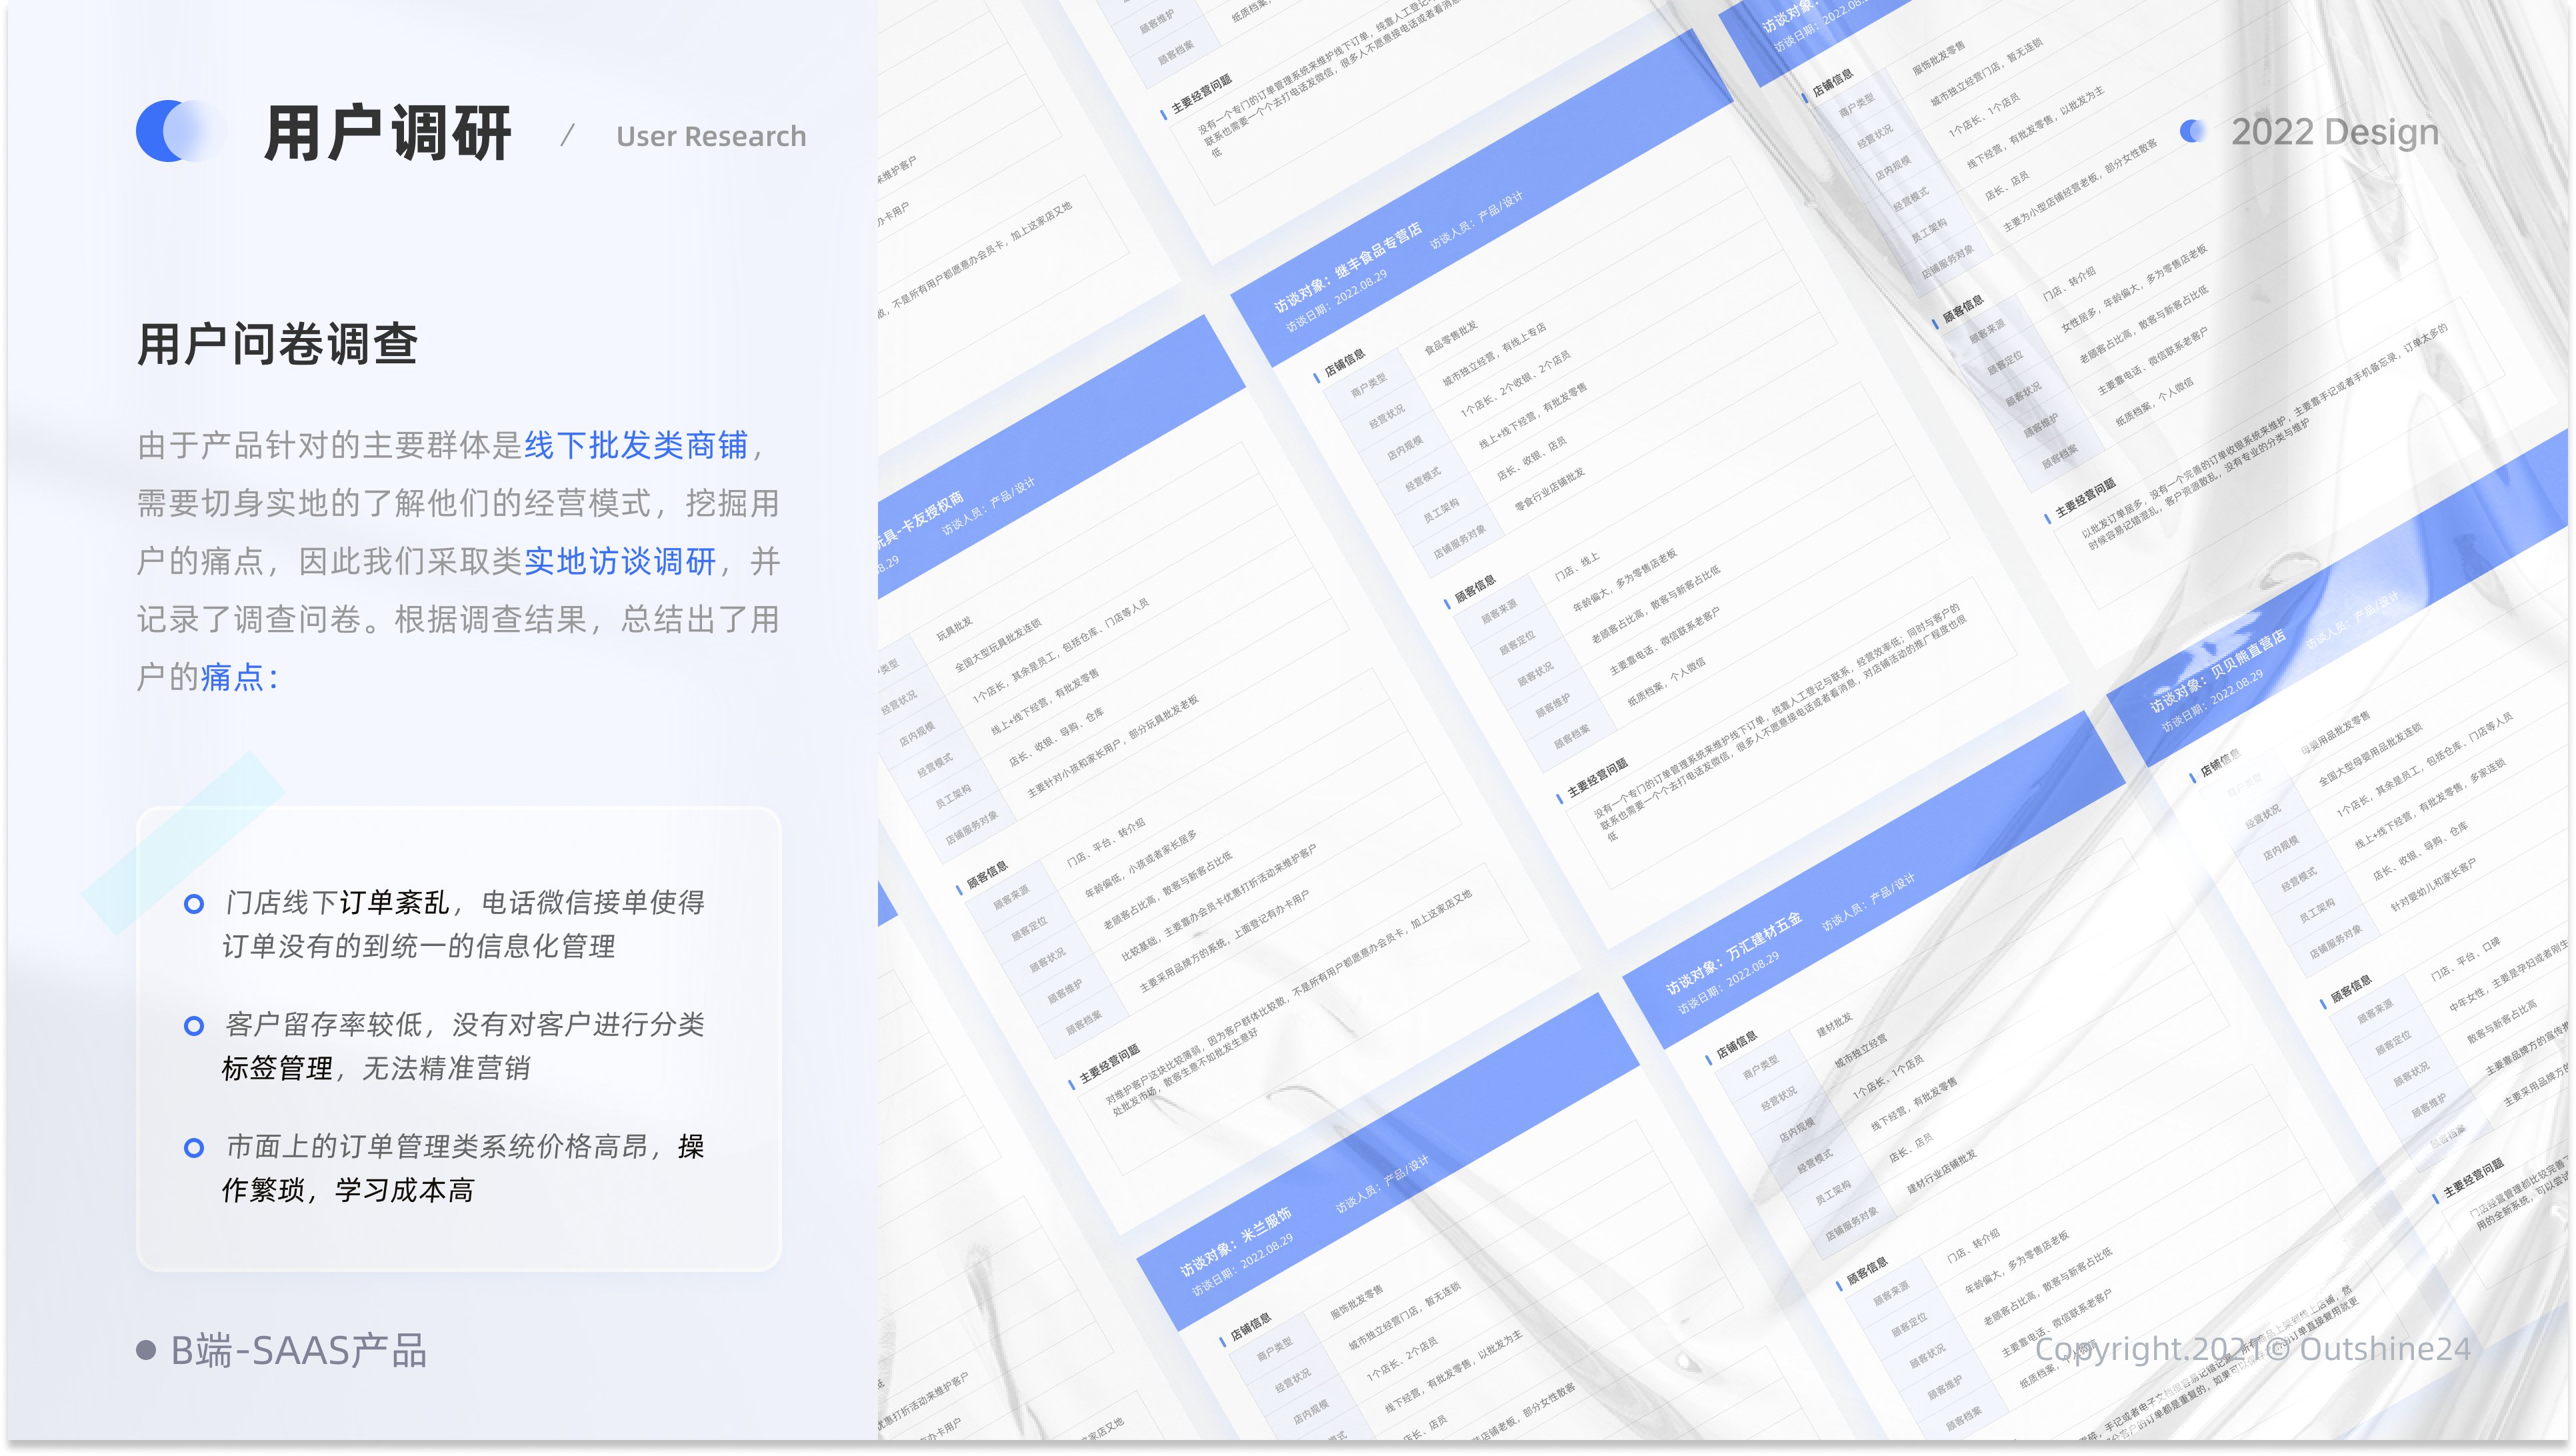Select the User Research menu label

pyautogui.click(x=710, y=136)
